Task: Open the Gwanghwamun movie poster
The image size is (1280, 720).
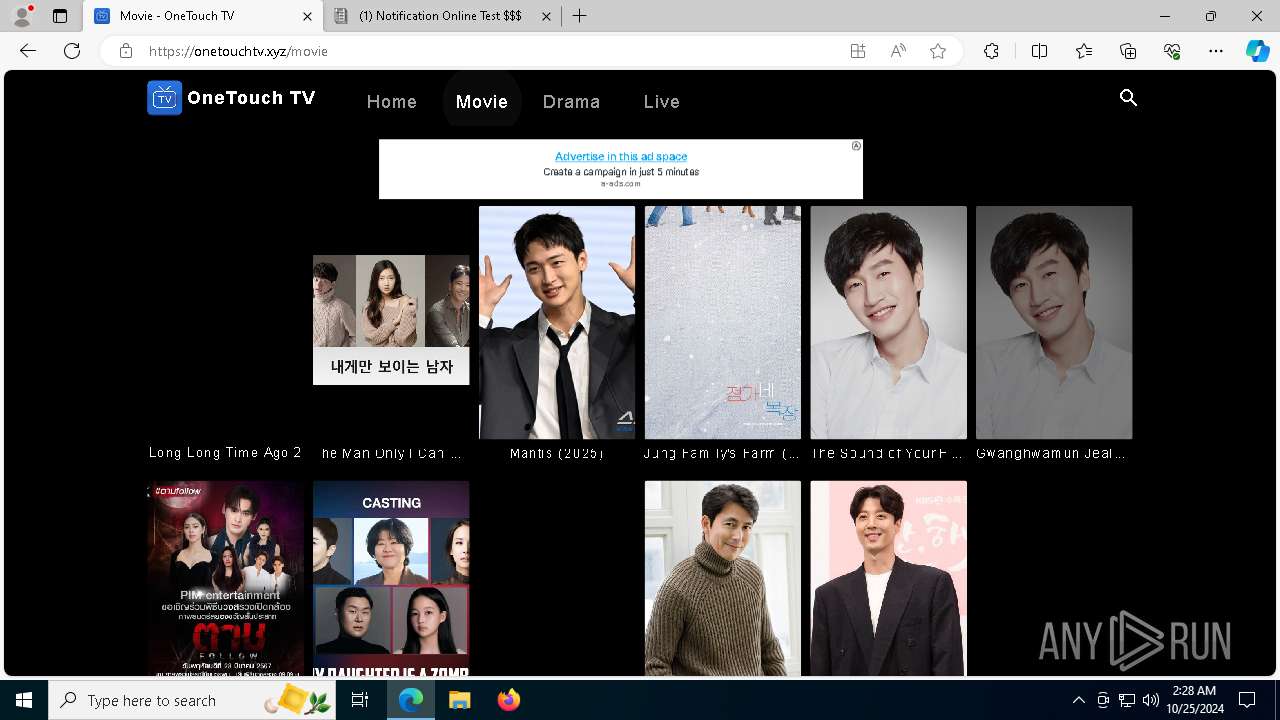Action: [x=1054, y=322]
